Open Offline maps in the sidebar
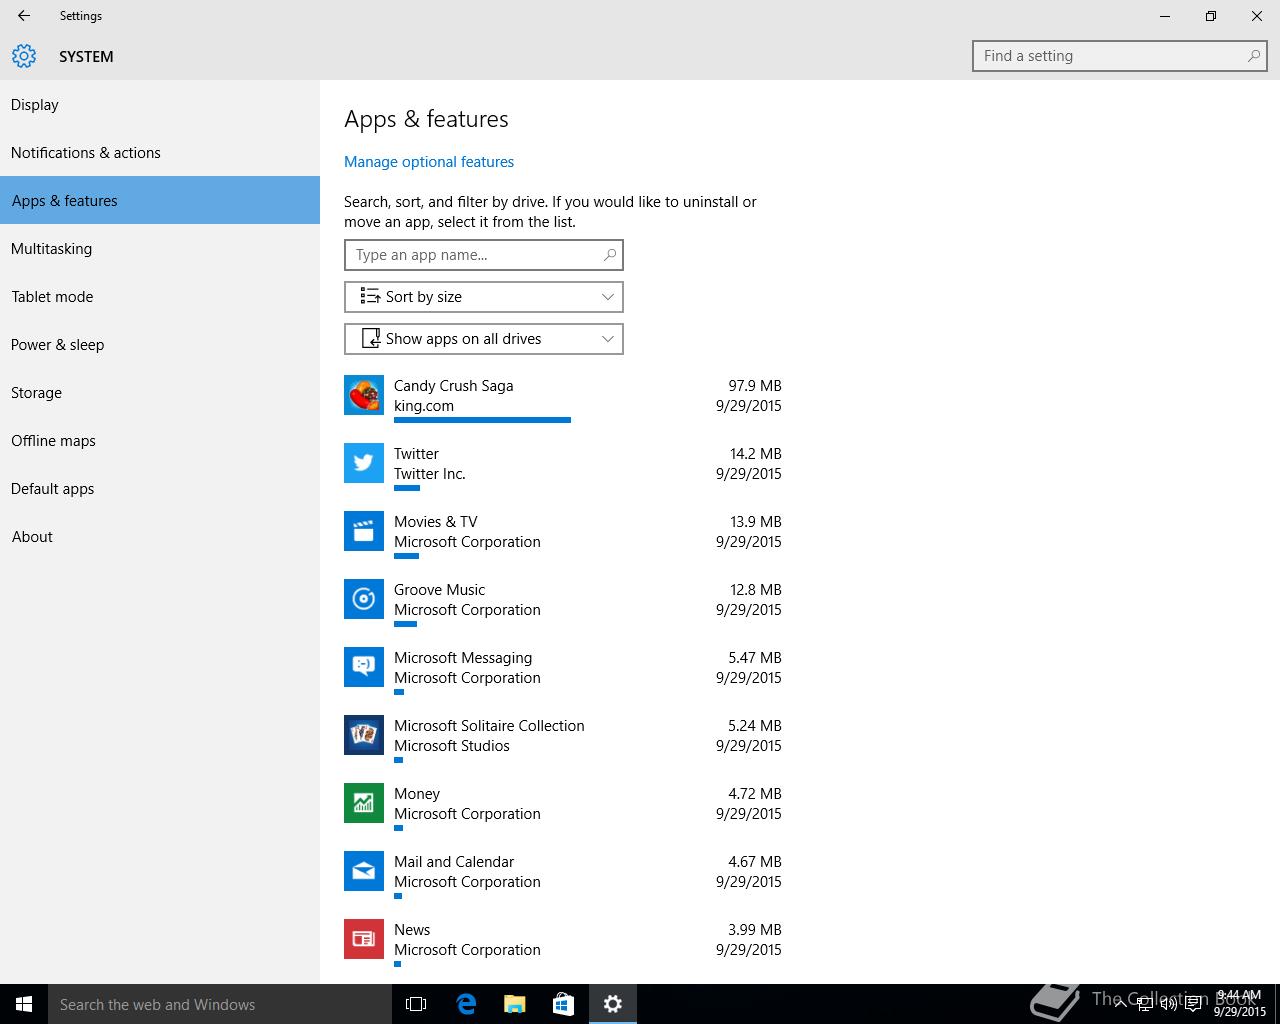1280x1024 pixels. tap(160, 440)
